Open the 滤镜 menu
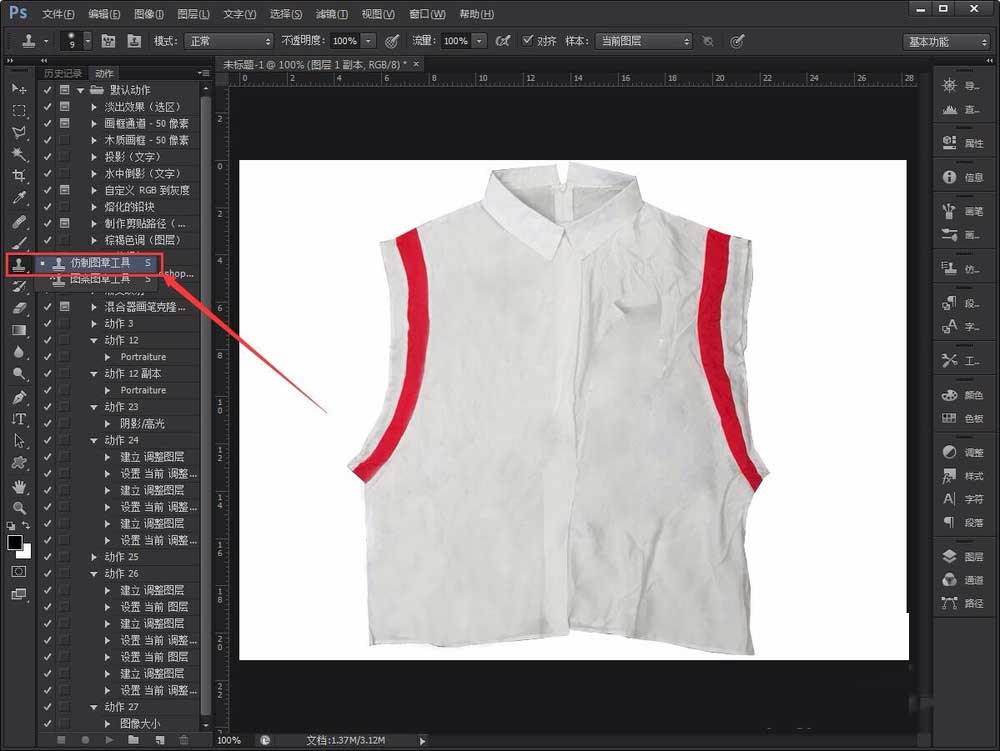 coord(330,13)
